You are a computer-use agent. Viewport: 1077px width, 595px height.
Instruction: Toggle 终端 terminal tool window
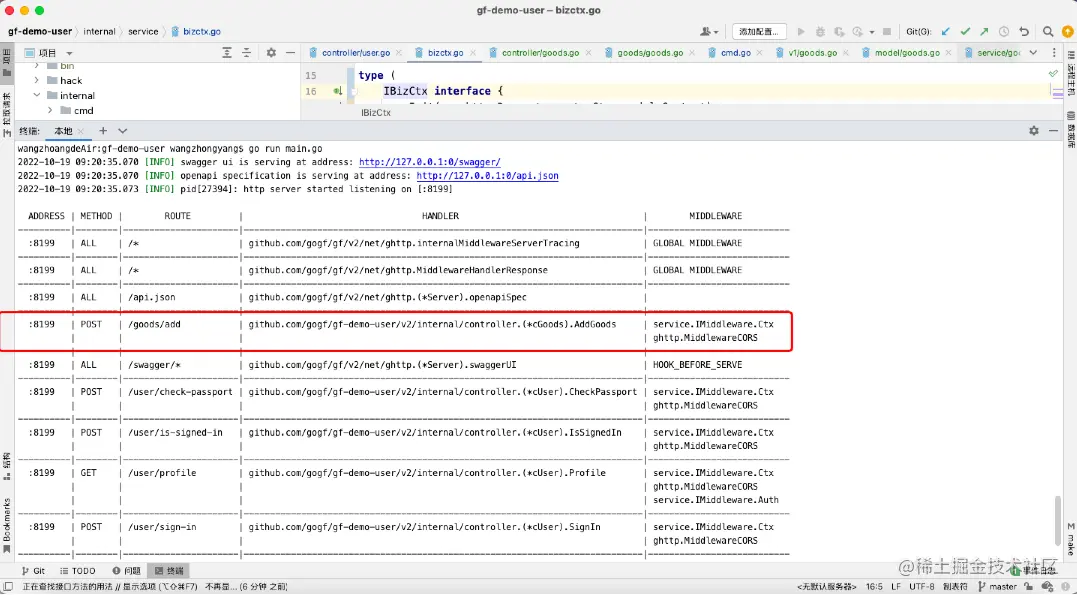(169, 571)
